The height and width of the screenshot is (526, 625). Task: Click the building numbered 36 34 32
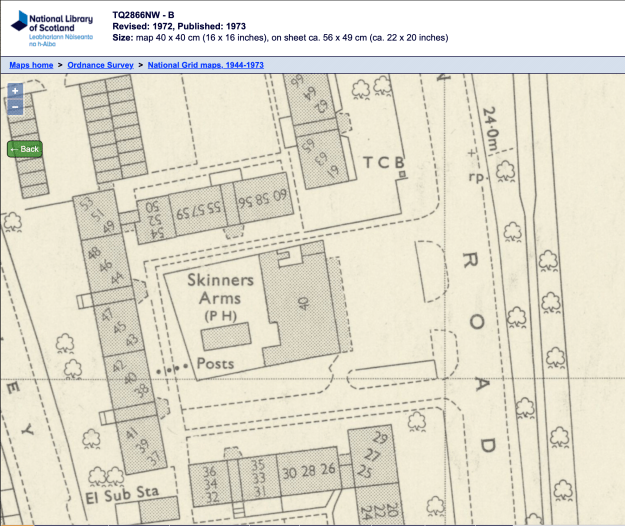click(x=210, y=484)
